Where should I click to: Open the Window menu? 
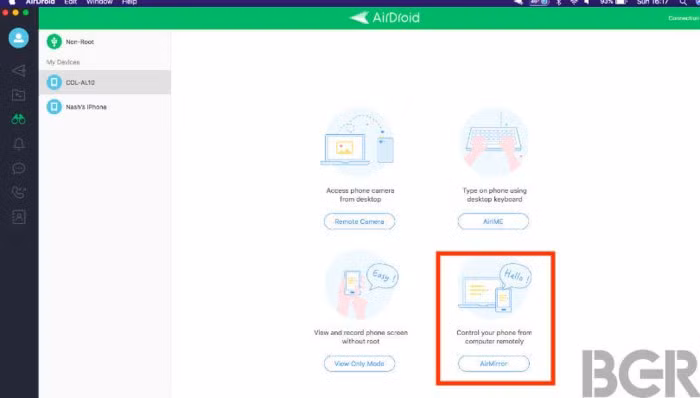[99, 2]
